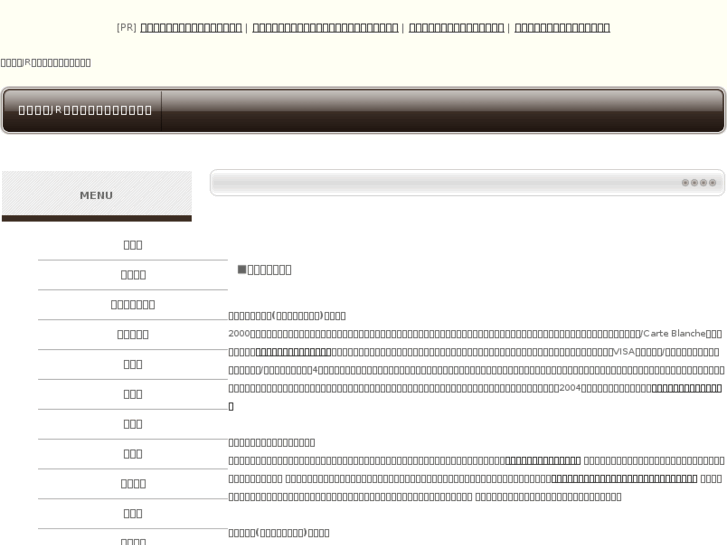Select the seventh menu item below MENU

133,424
